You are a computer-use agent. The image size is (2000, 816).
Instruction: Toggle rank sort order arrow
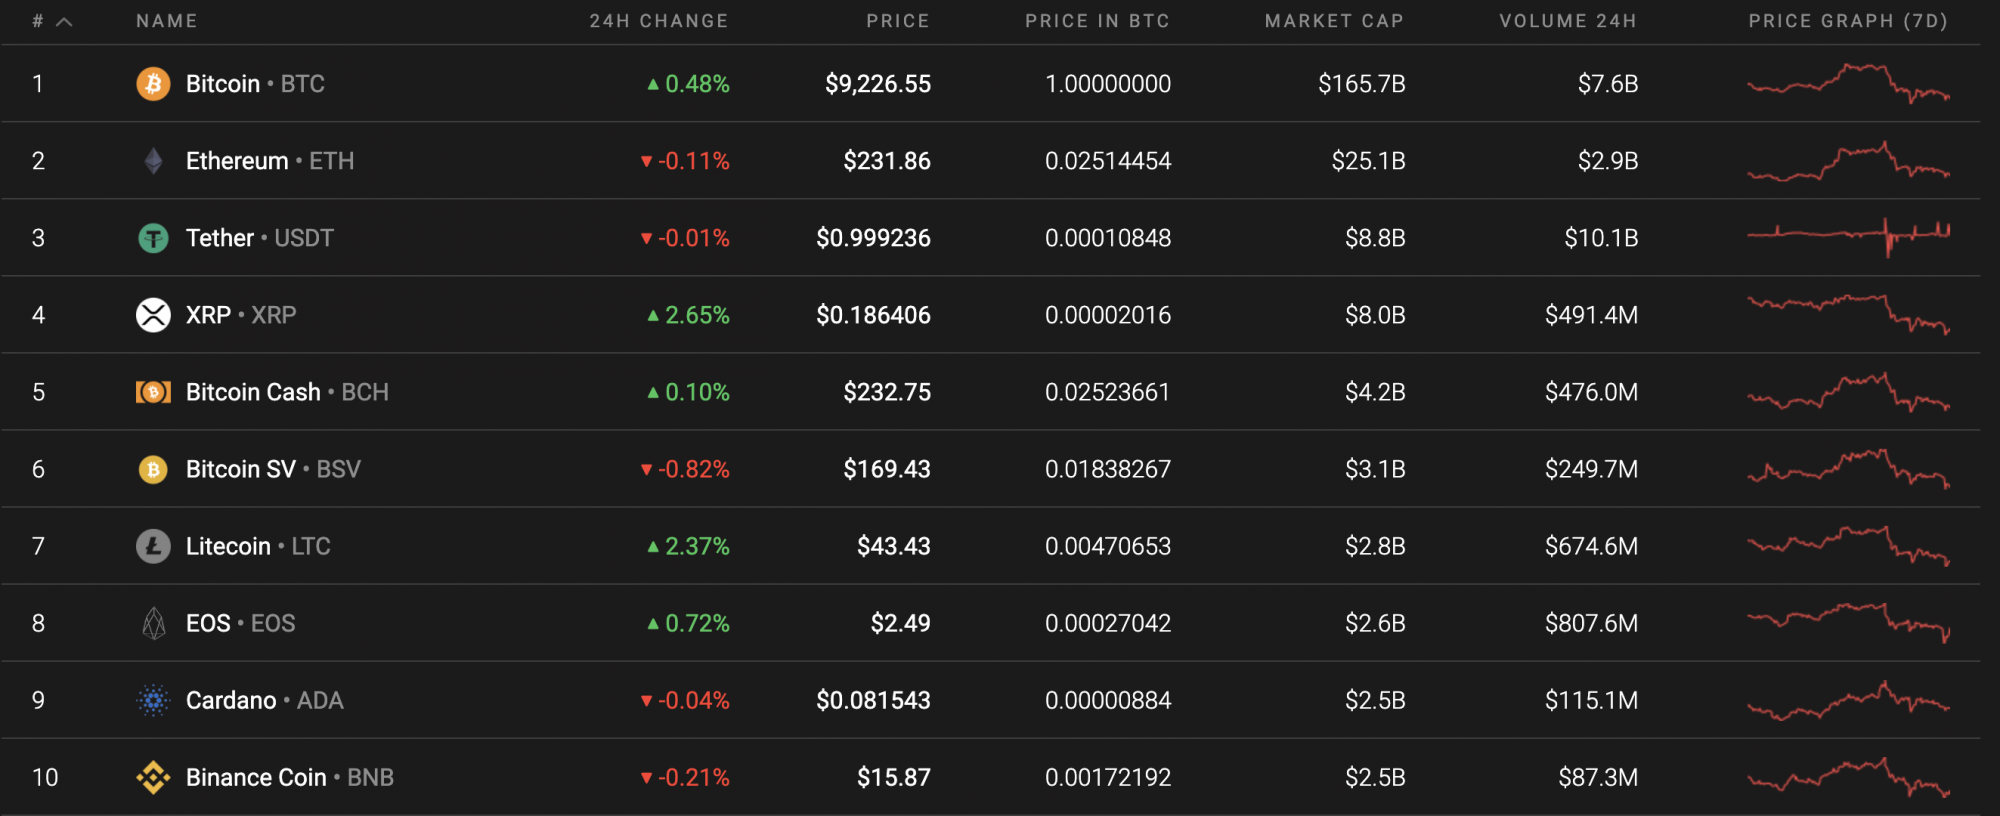tap(64, 21)
